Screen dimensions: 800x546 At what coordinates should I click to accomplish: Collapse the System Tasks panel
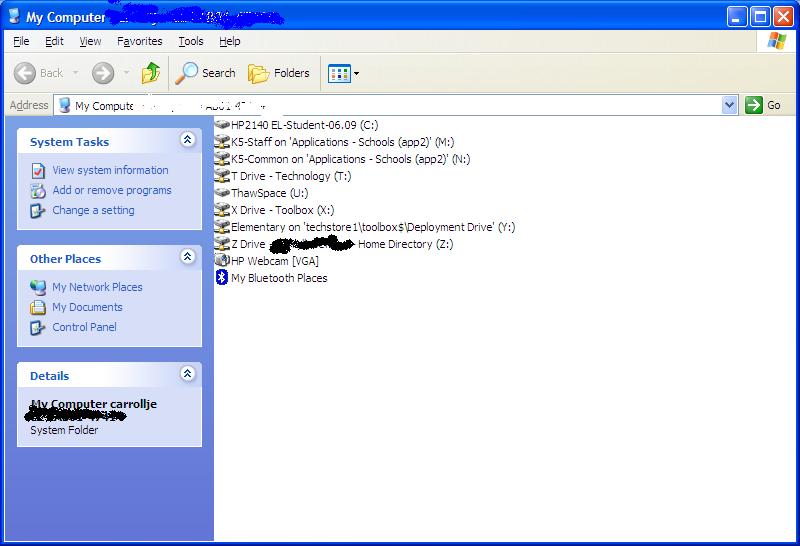[187, 141]
